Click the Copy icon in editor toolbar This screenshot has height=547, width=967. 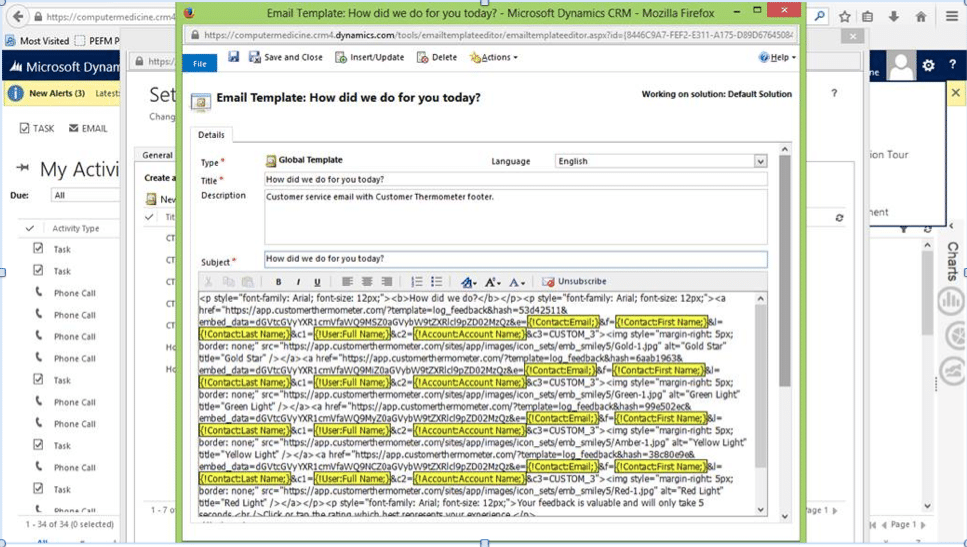point(228,282)
